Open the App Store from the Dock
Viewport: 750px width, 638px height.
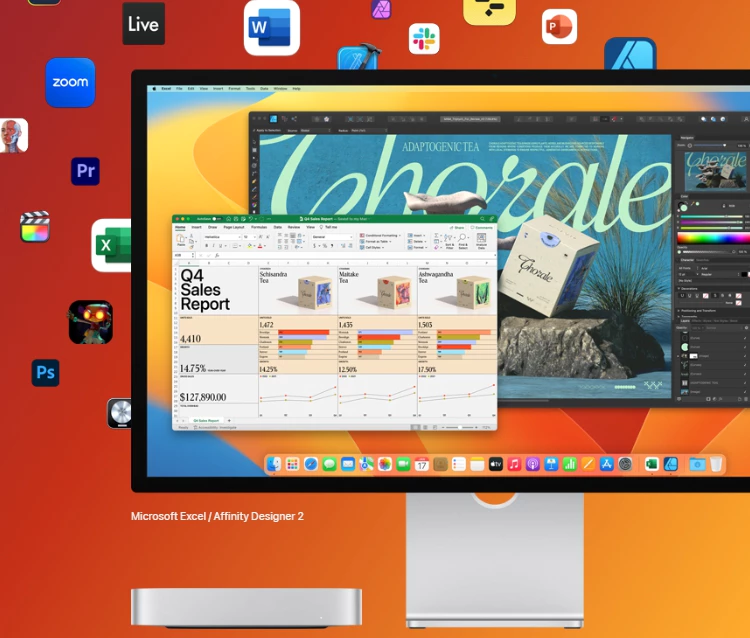point(607,464)
